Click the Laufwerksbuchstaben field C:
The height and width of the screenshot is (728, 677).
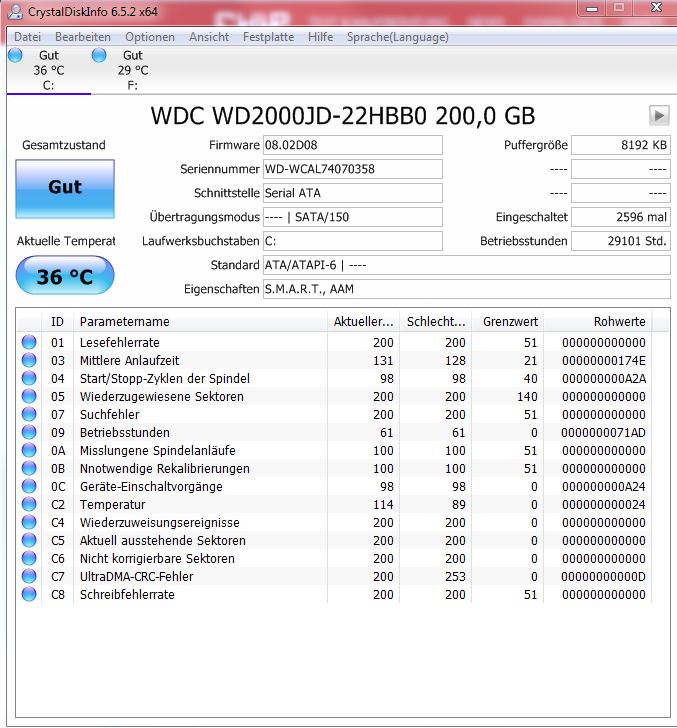click(352, 241)
